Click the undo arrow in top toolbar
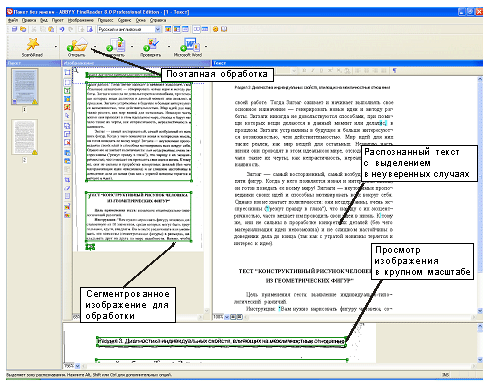 point(62,29)
